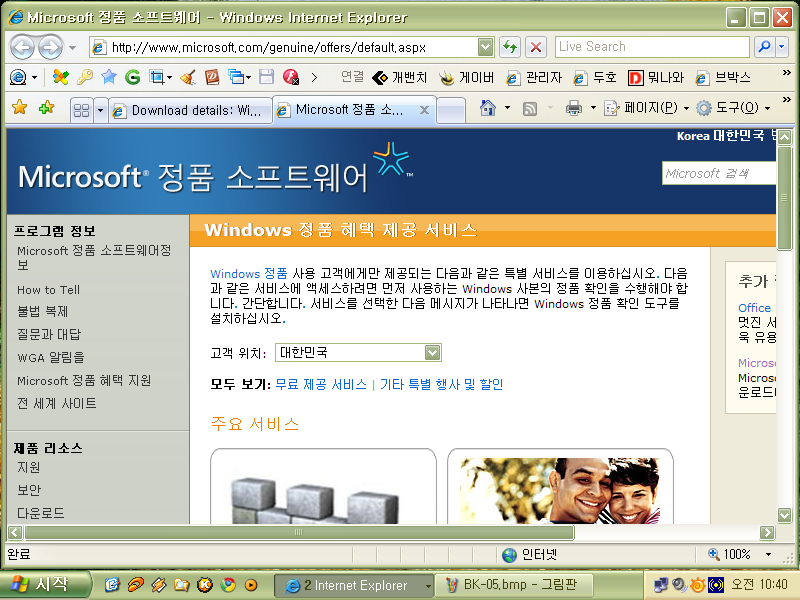Open the search provider options dropdown
This screenshot has height=600, width=800.
pyautogui.click(x=782, y=47)
